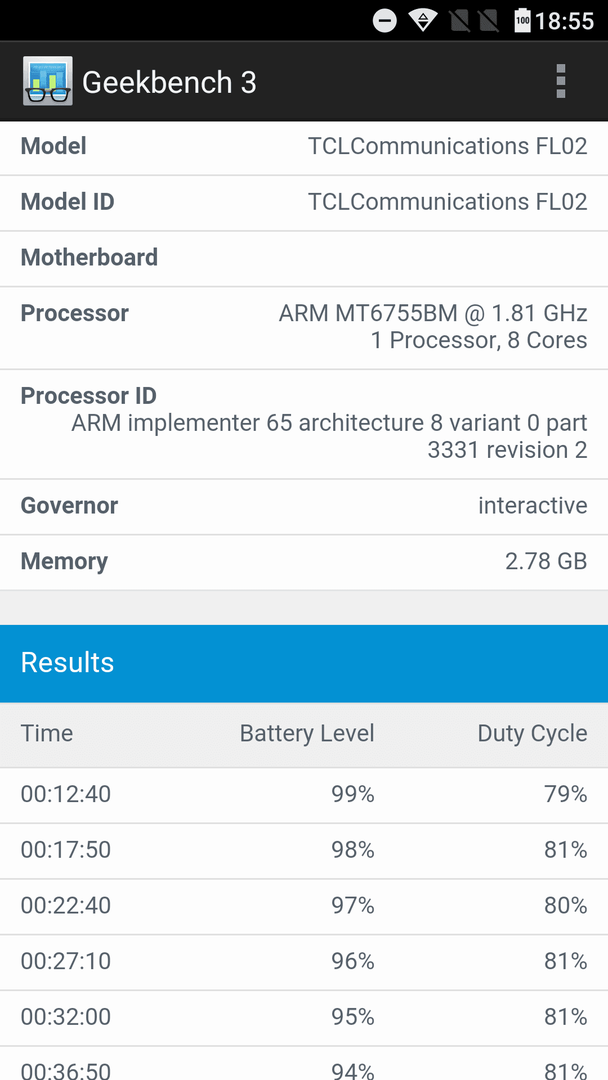
Task: Tap the Battery Level column header
Action: (x=307, y=734)
